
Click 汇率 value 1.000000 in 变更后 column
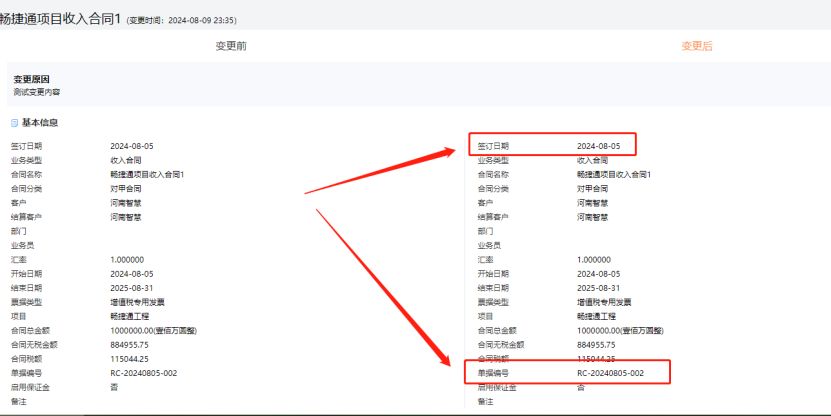pos(594,260)
